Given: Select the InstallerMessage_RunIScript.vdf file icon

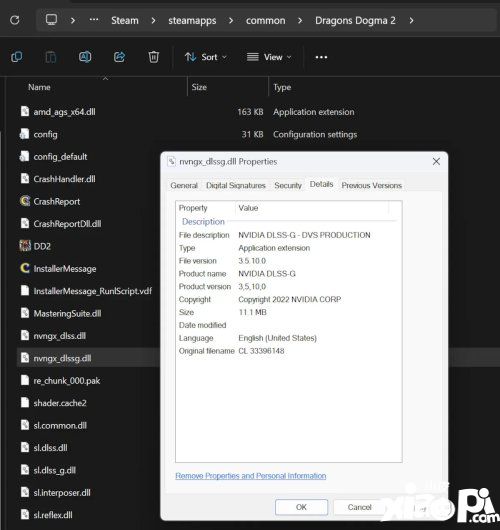Looking at the screenshot, I should point(25,291).
